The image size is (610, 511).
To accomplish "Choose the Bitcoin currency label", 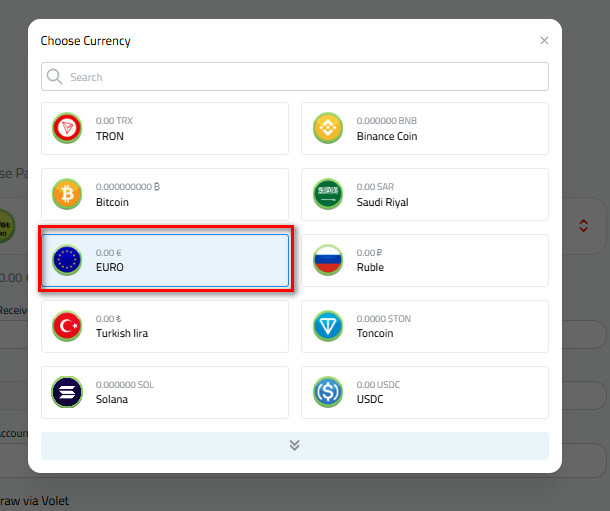I will click(x=112, y=202).
